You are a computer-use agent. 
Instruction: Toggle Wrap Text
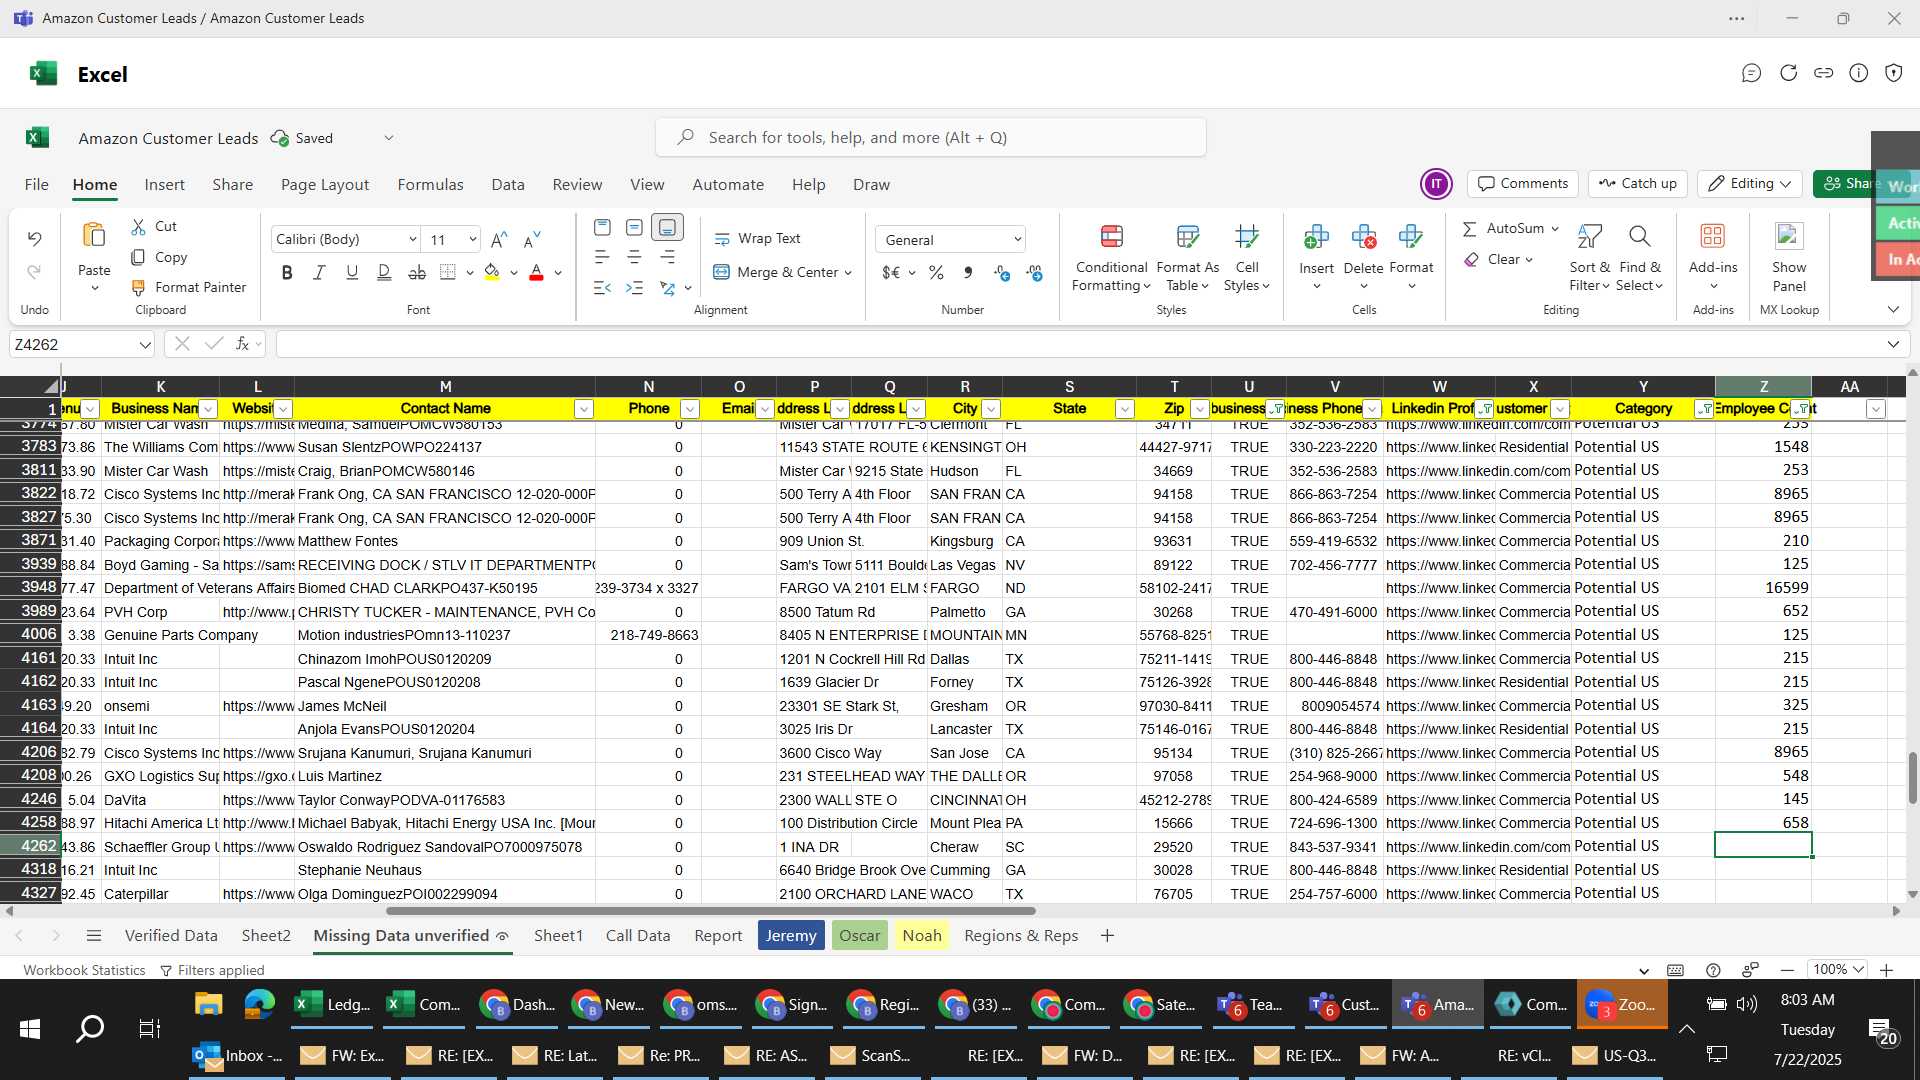point(757,238)
